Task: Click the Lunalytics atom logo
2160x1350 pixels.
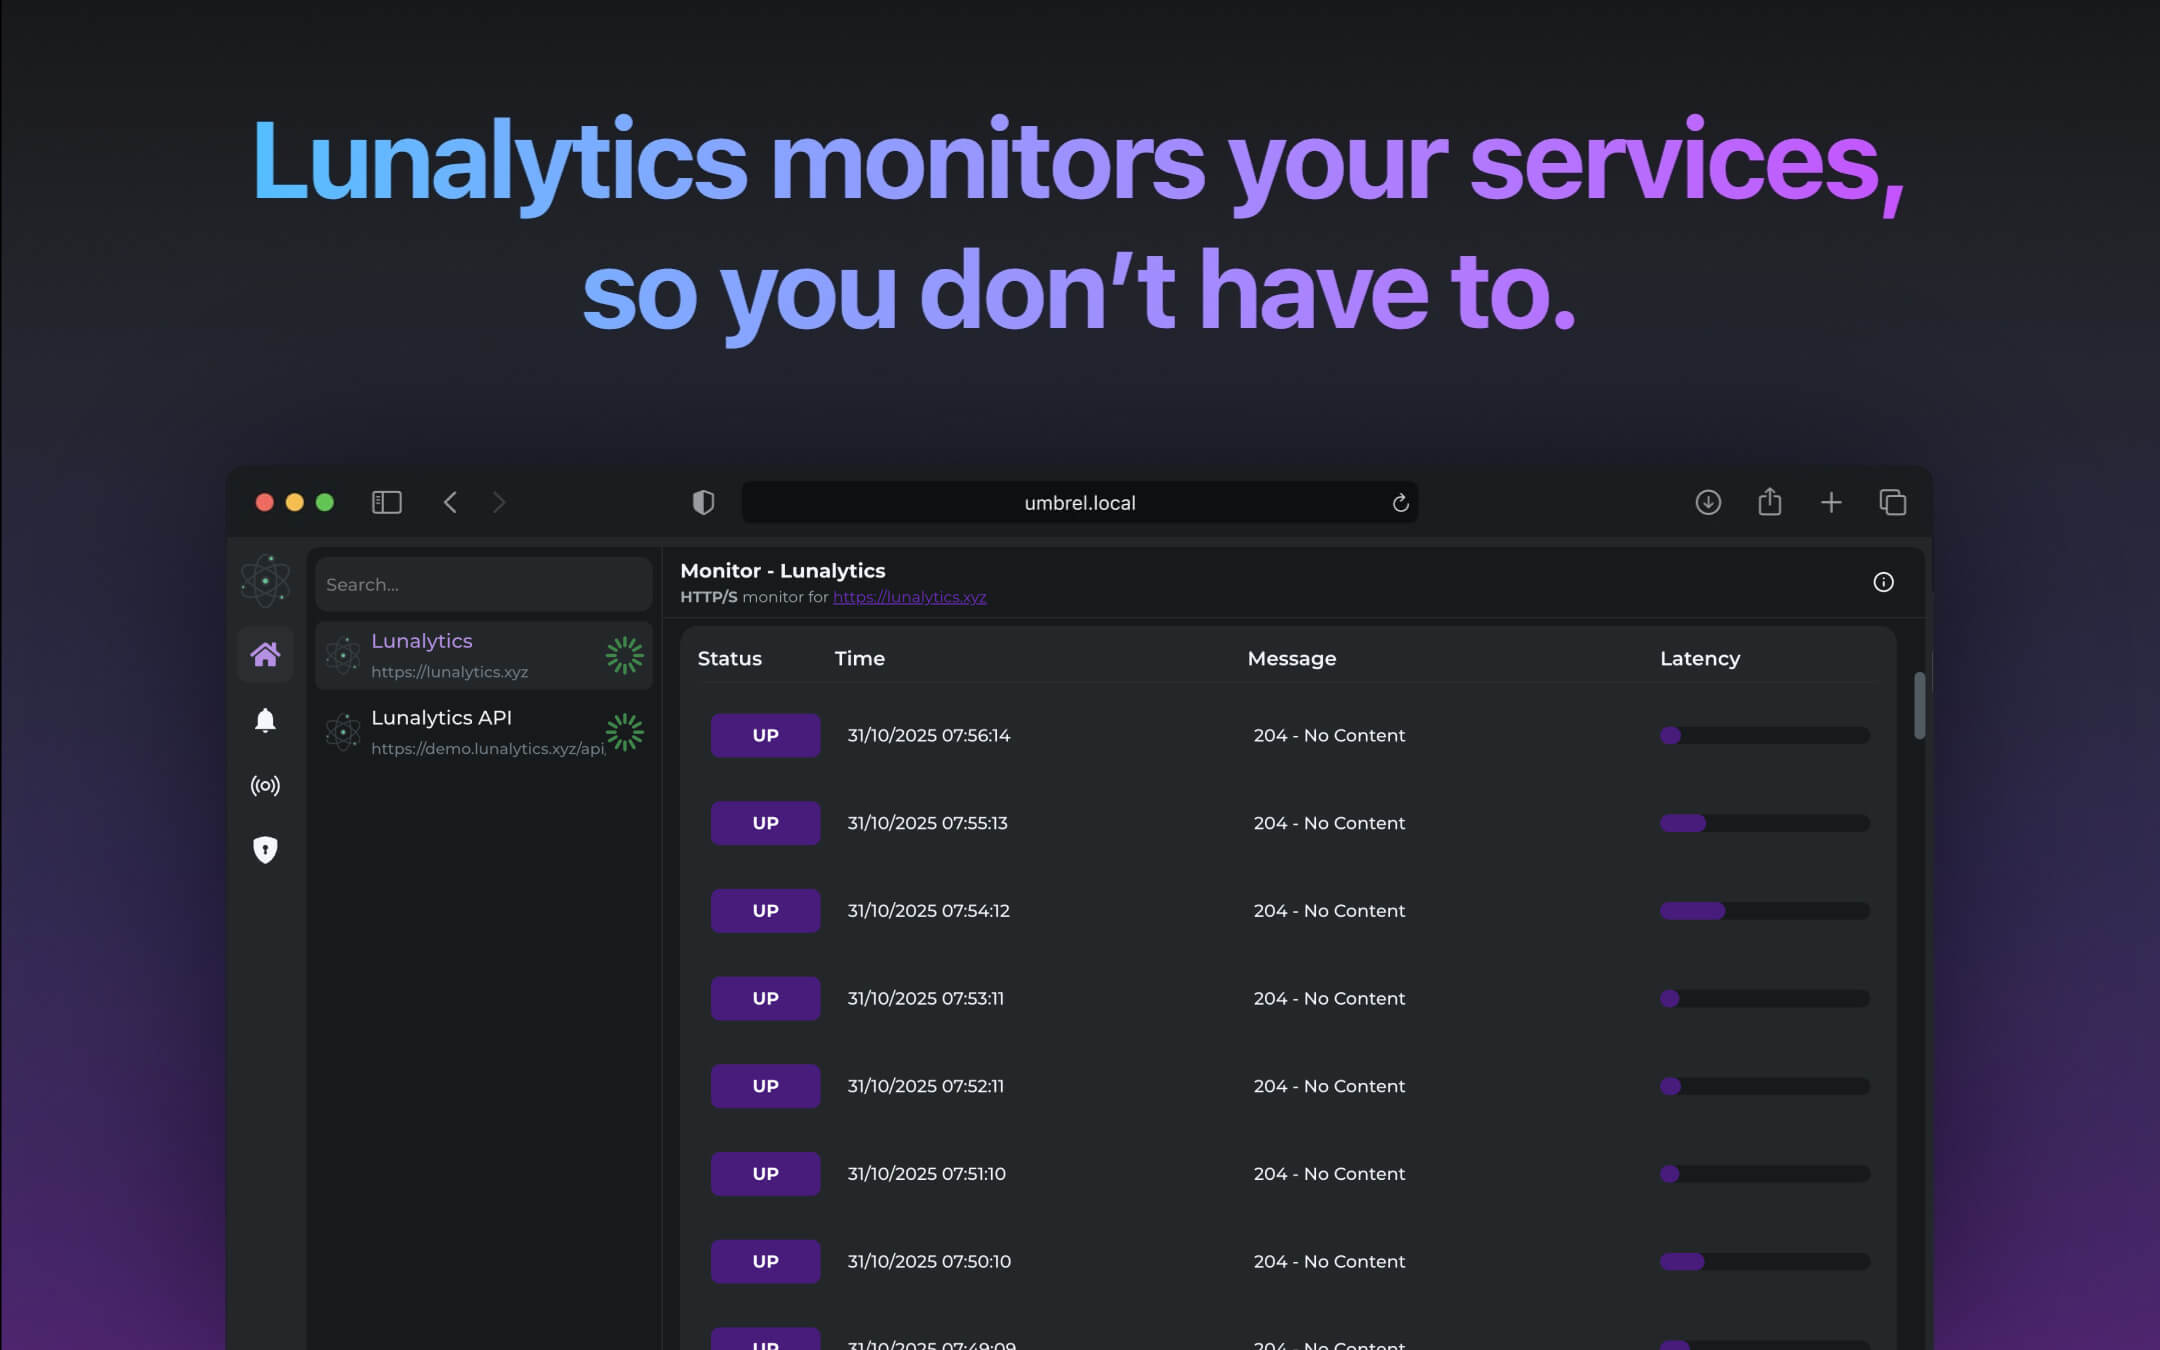Action: coord(265,578)
